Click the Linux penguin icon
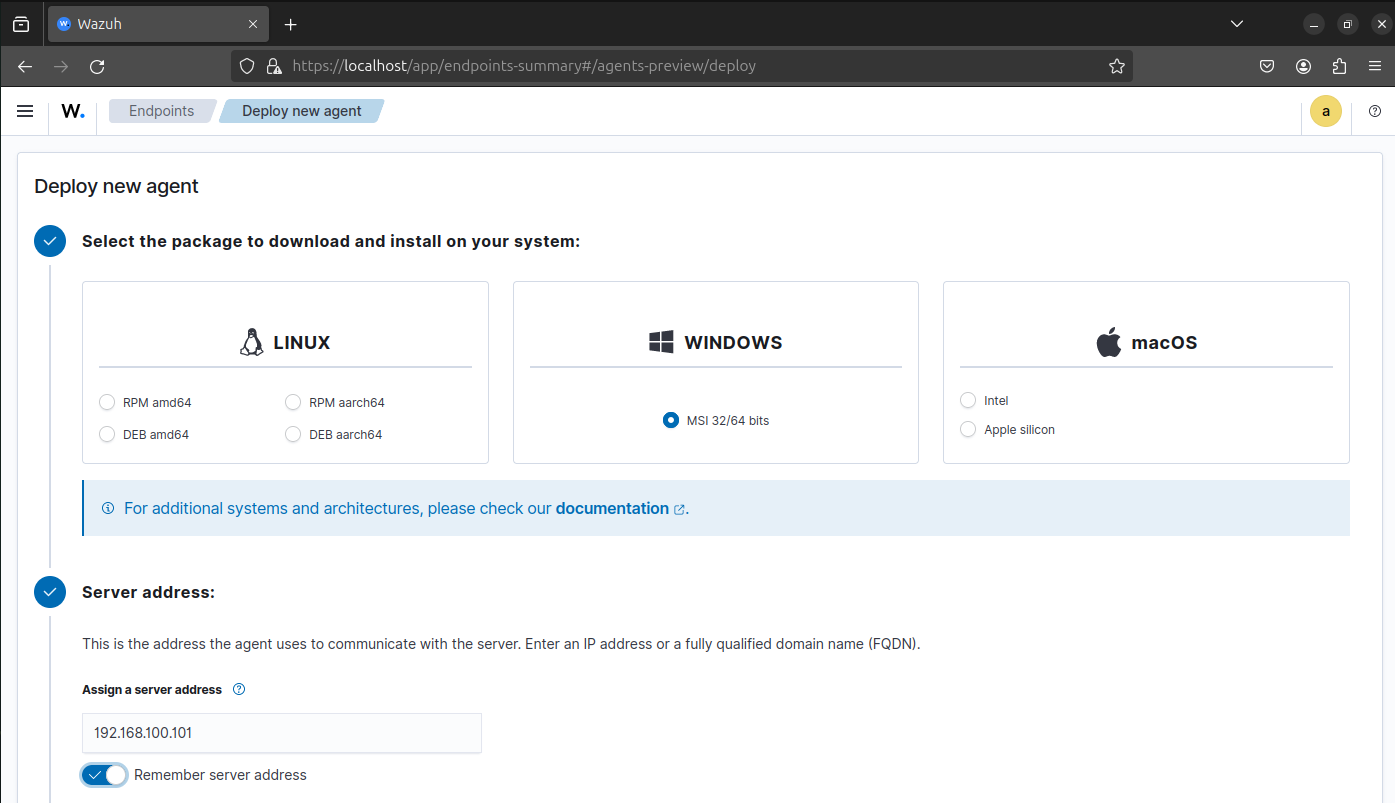The height and width of the screenshot is (803, 1395). coord(252,342)
